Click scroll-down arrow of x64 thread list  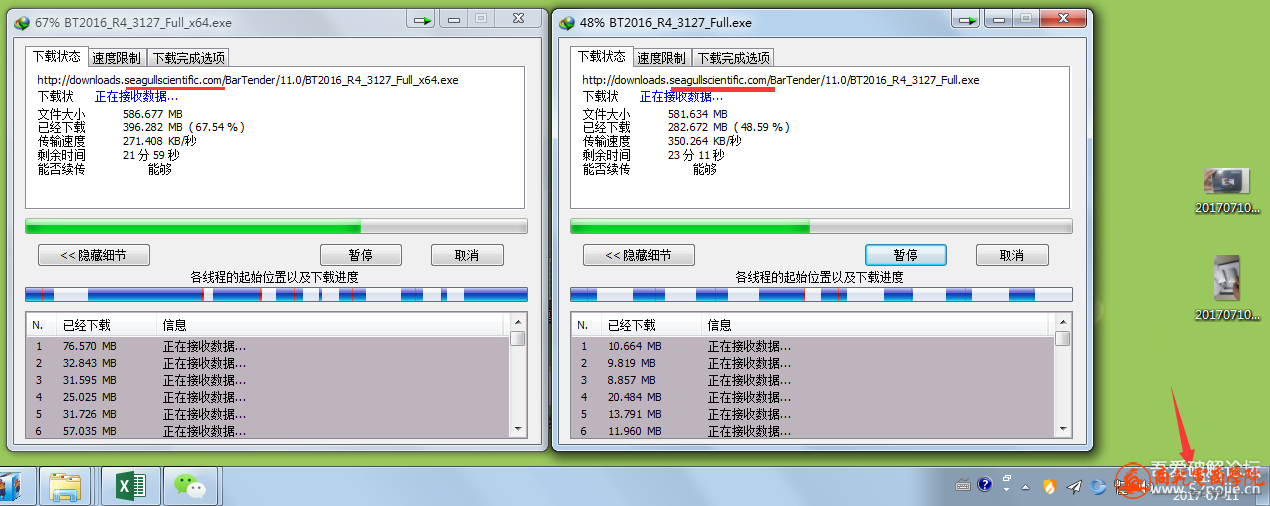517,428
